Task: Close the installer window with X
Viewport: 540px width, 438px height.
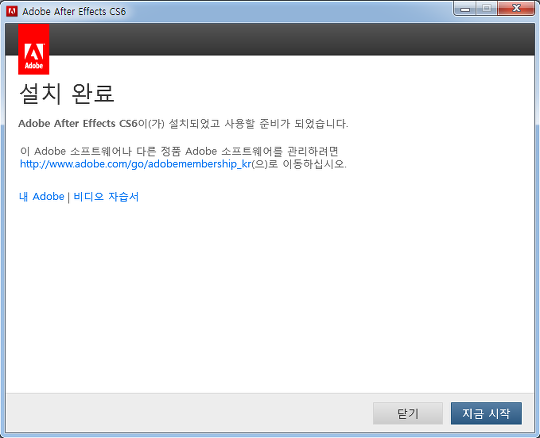Action: pos(516,9)
